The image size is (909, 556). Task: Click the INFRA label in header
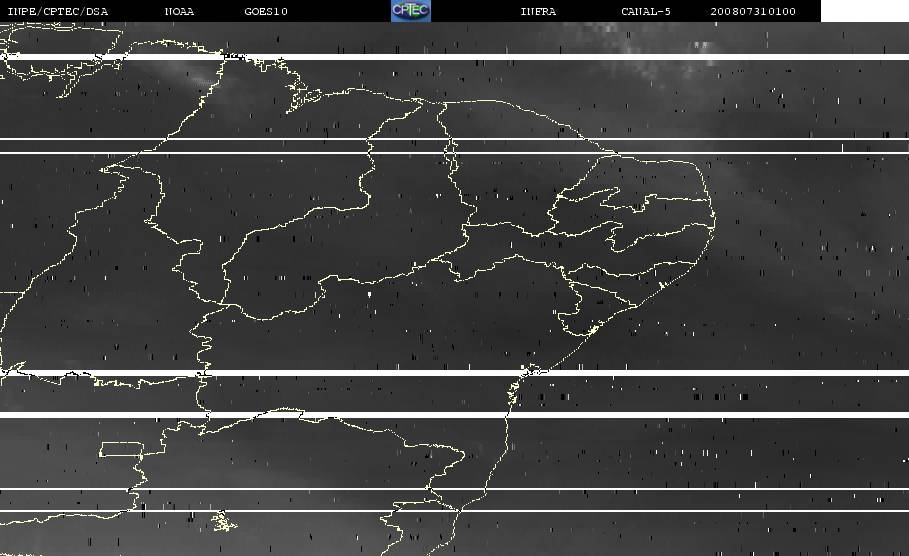click(x=538, y=11)
